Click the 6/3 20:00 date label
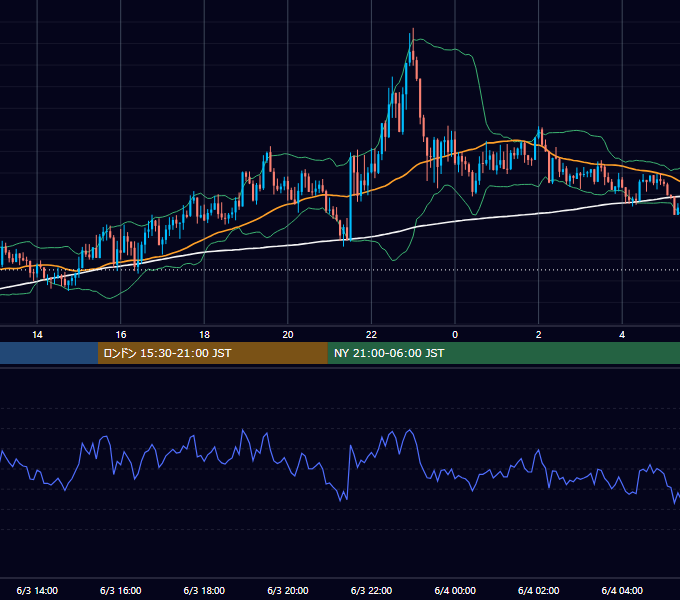Viewport: 680px width, 600px height. click(x=288, y=590)
